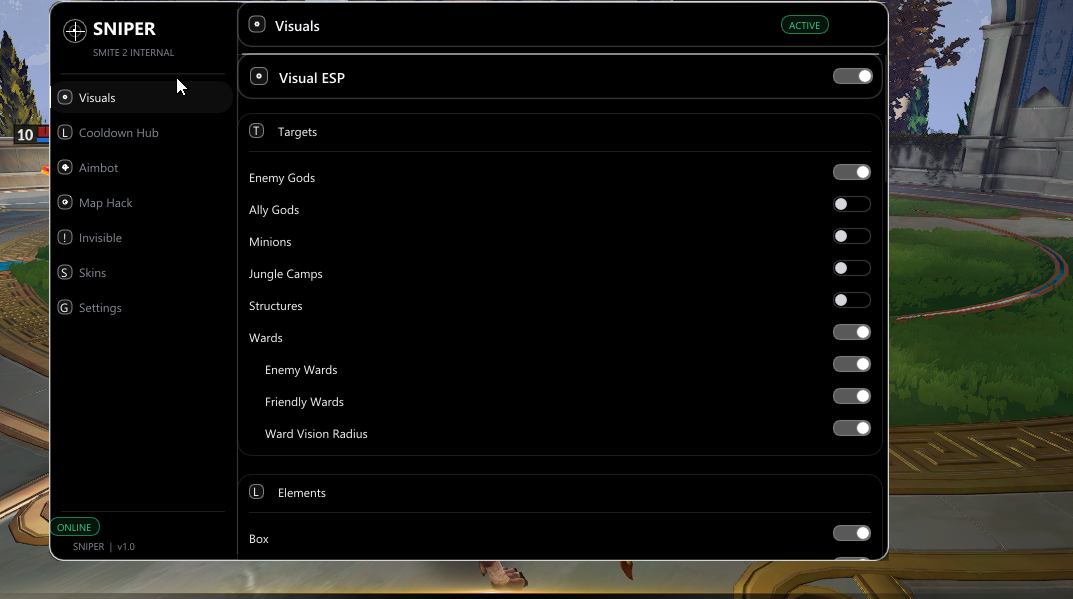Click the L icon beside Elements
Image resolution: width=1073 pixels, height=599 pixels.
coord(257,492)
